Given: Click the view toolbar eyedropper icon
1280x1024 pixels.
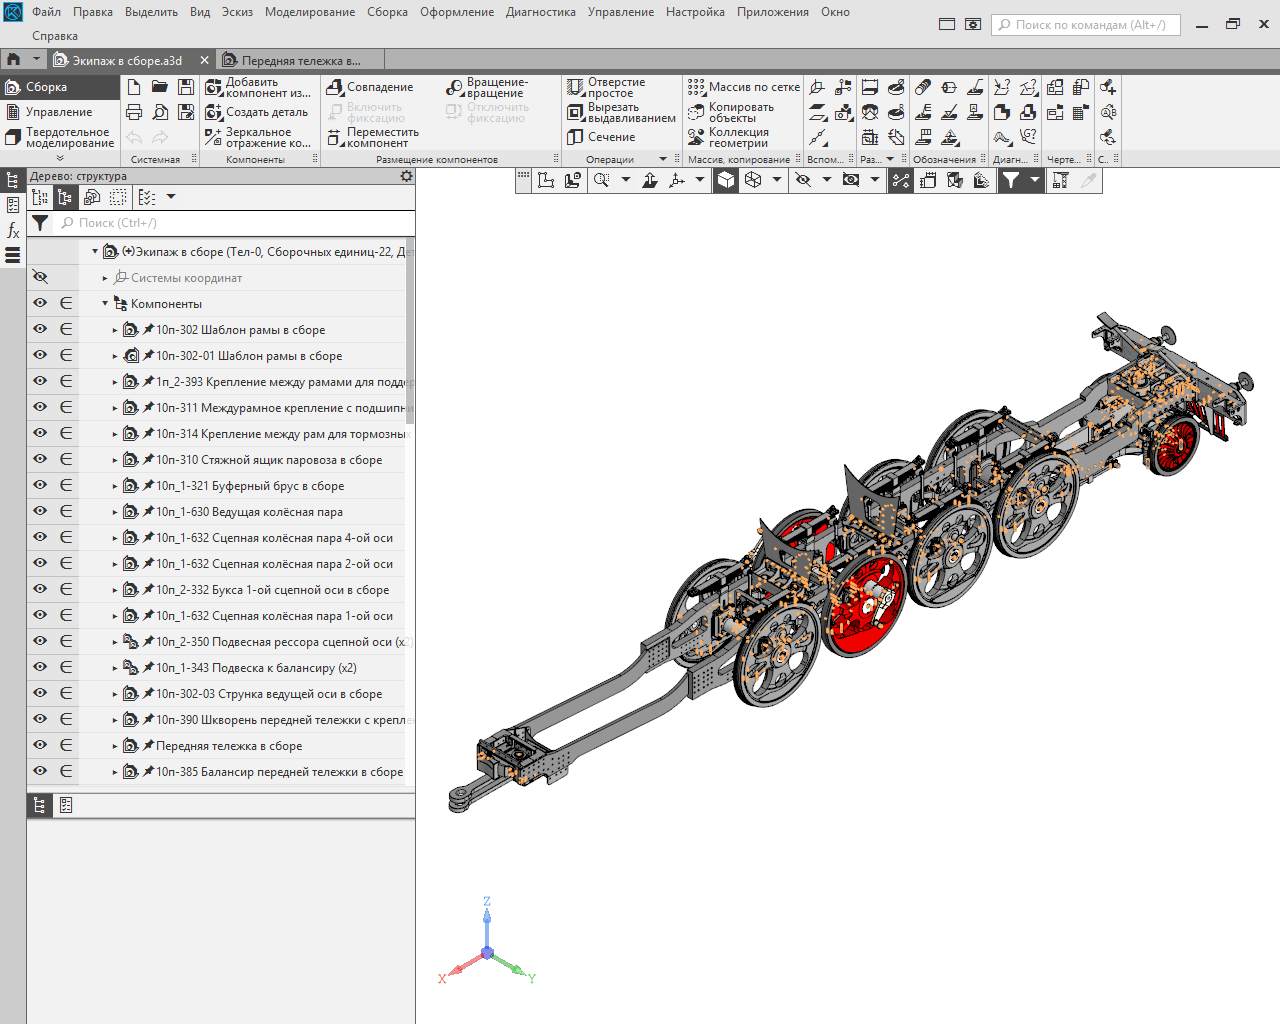Looking at the screenshot, I should pos(1088,180).
